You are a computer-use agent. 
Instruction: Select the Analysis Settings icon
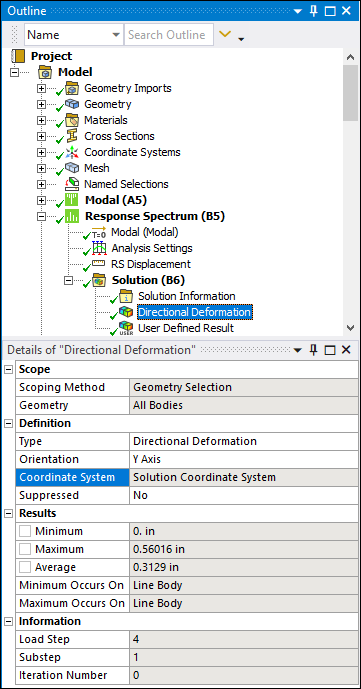pos(99,248)
